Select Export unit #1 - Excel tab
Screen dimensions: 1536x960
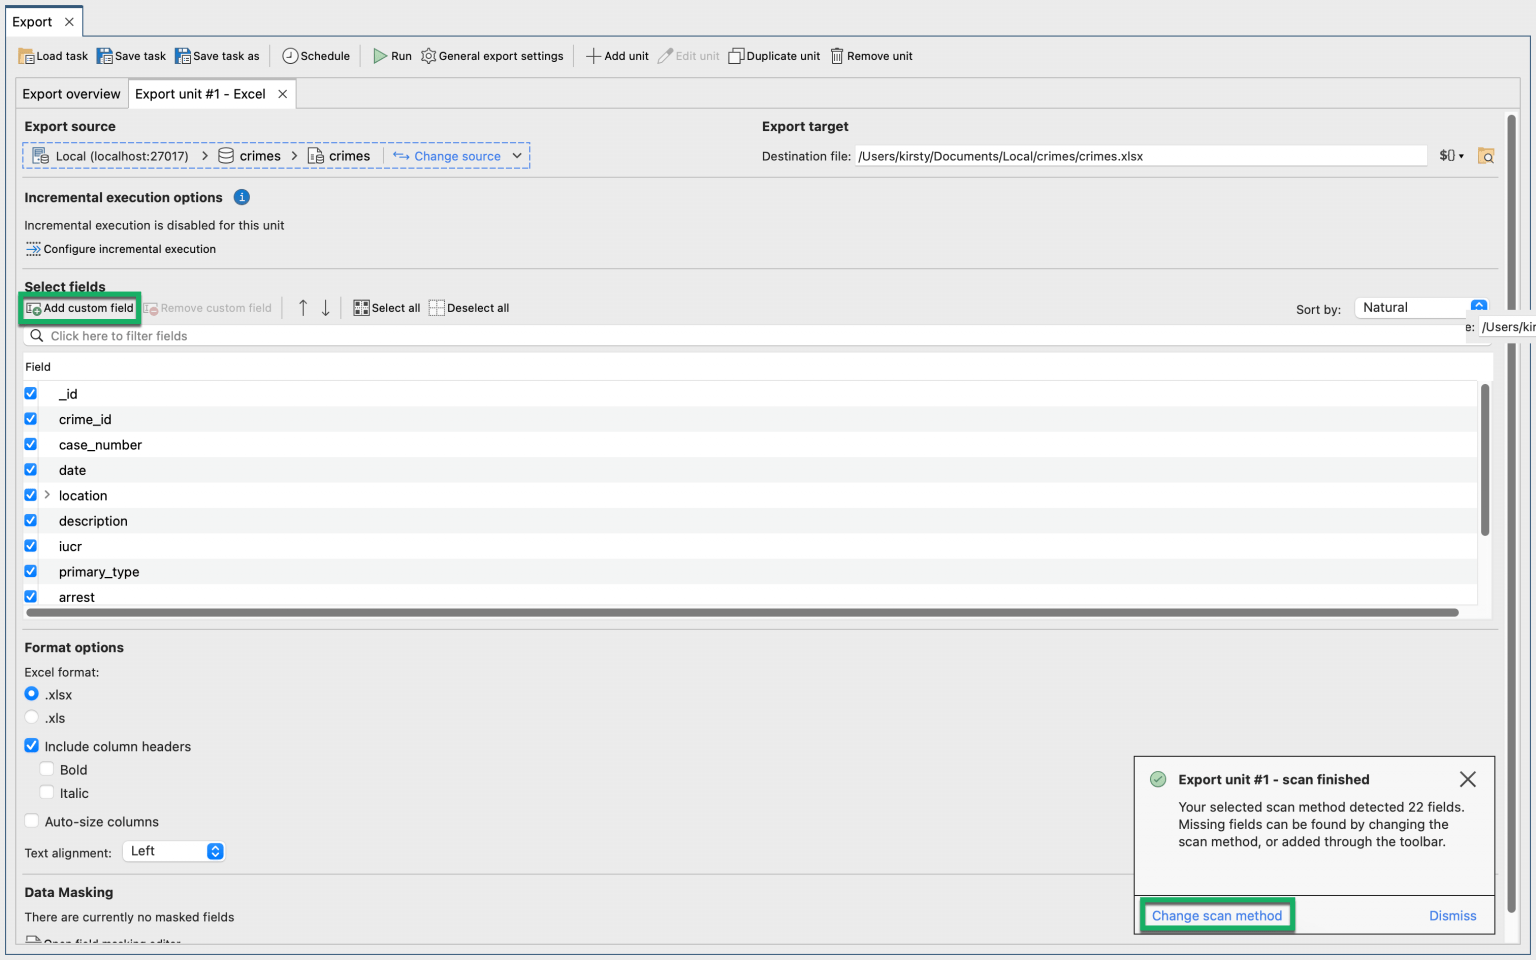pos(200,94)
